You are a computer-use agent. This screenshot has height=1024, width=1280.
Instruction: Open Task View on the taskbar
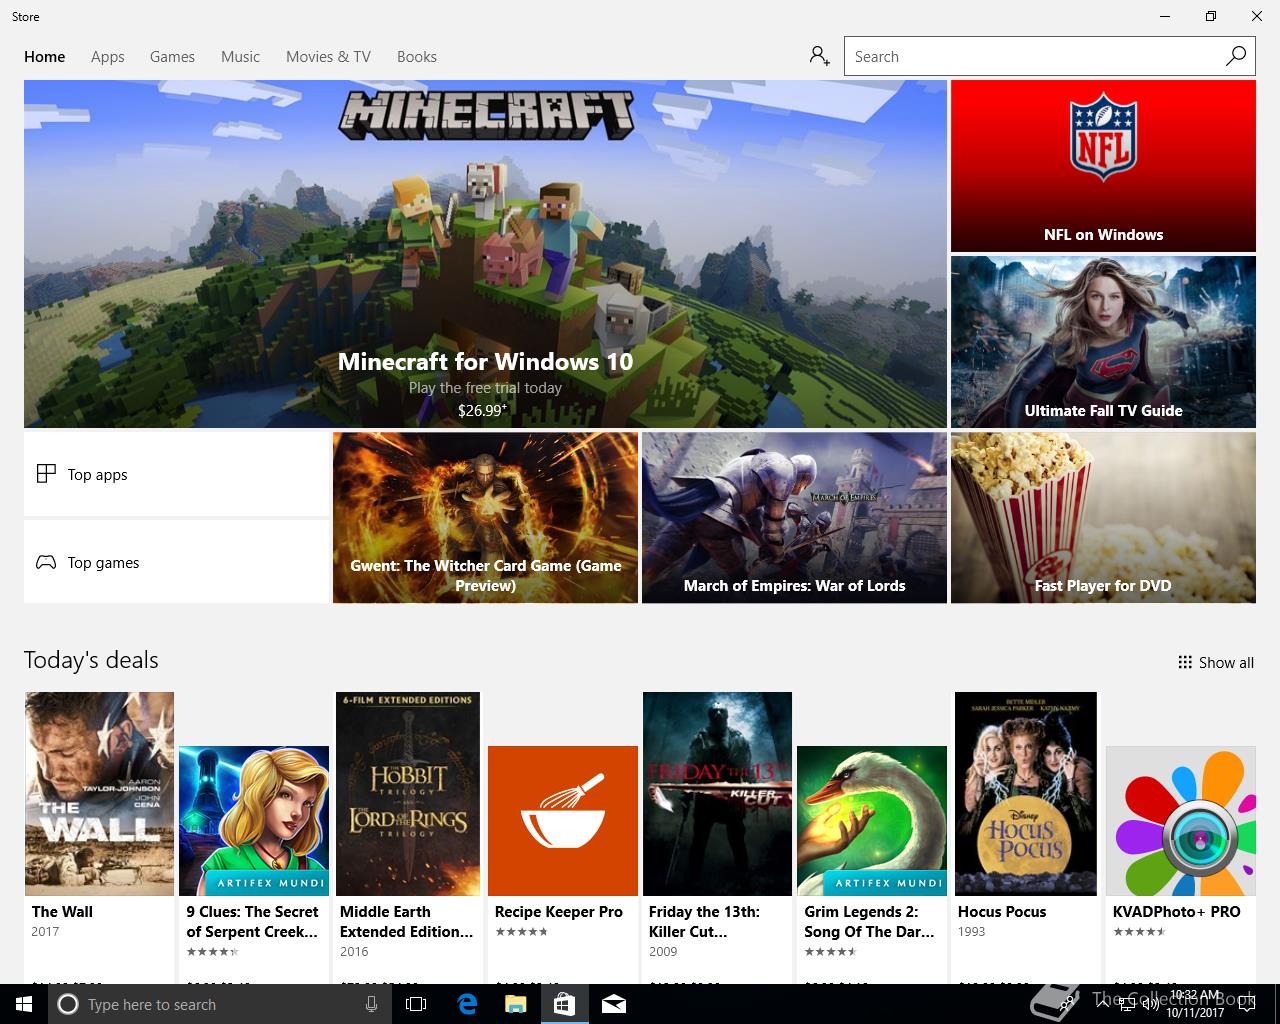(x=416, y=1004)
